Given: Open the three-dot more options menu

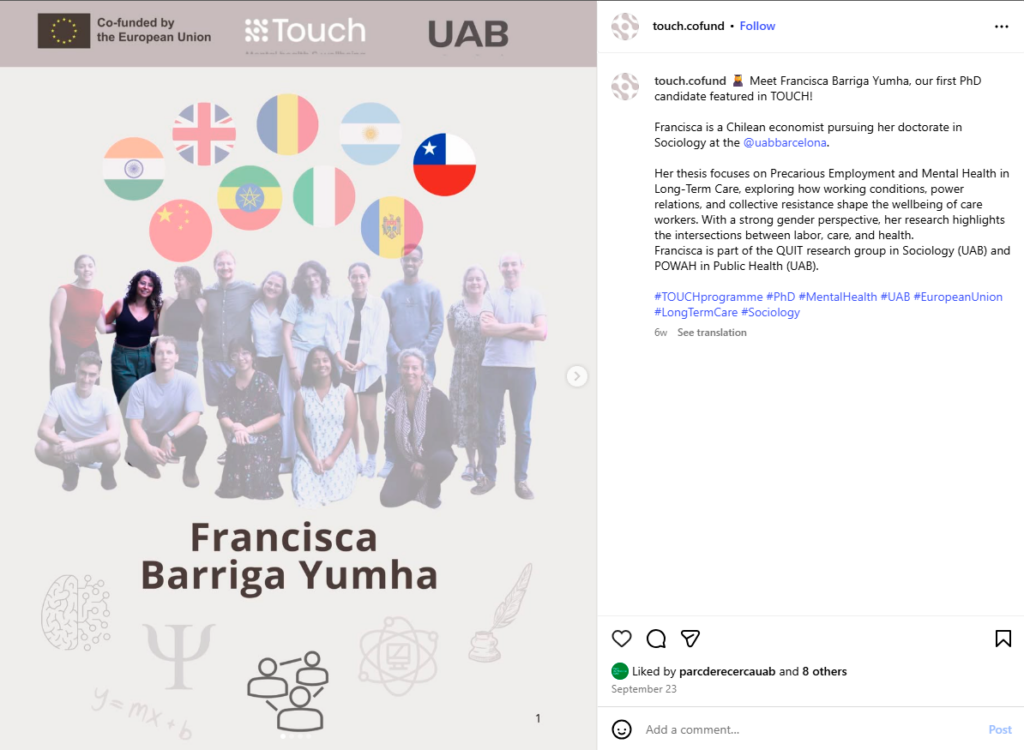Looking at the screenshot, I should [x=1002, y=26].
